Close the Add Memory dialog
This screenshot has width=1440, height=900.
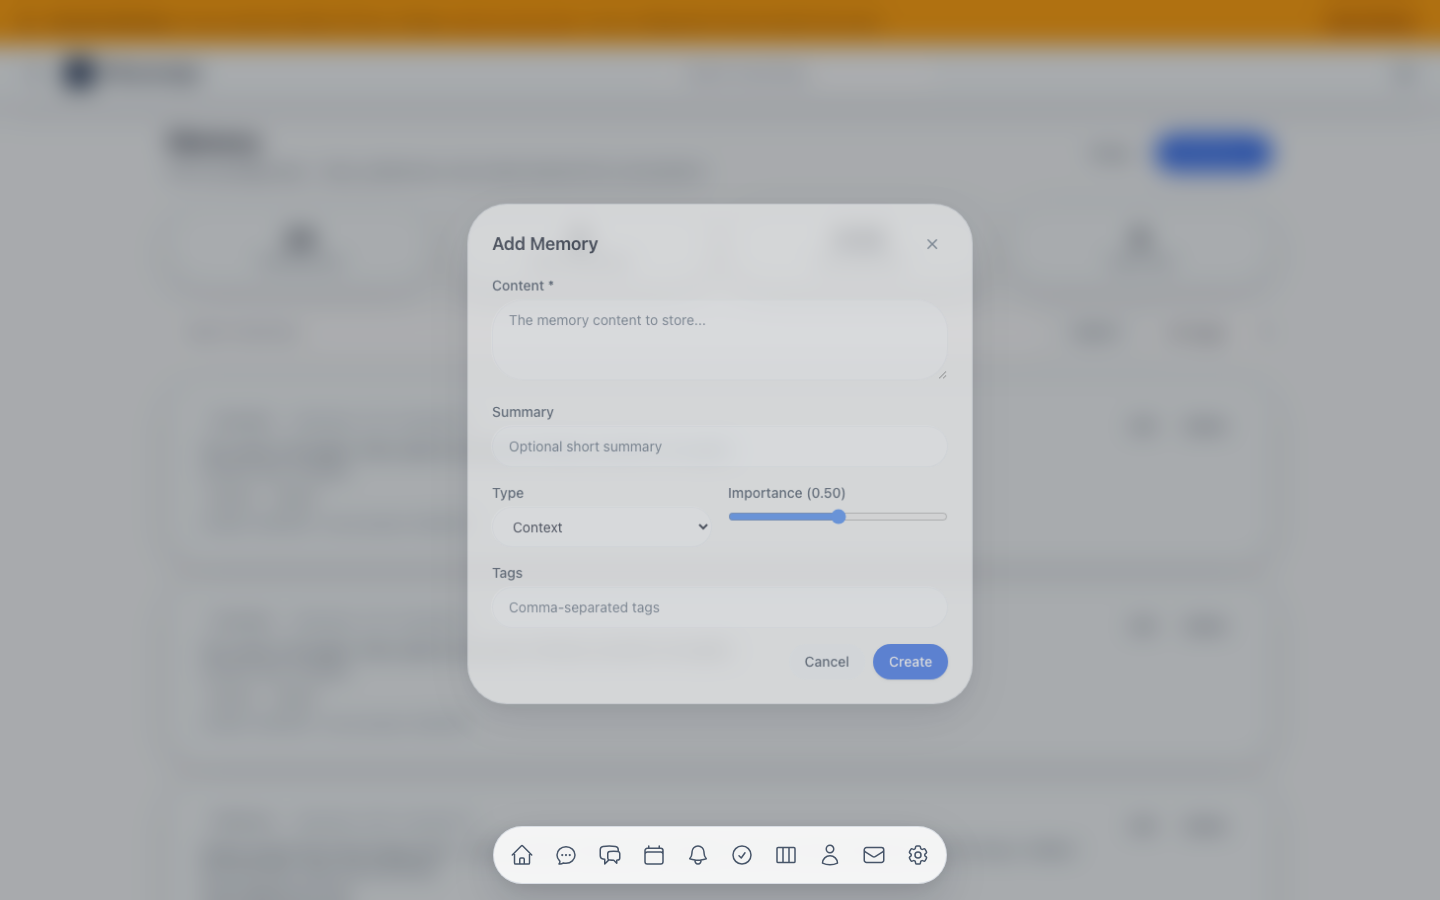[x=932, y=243]
